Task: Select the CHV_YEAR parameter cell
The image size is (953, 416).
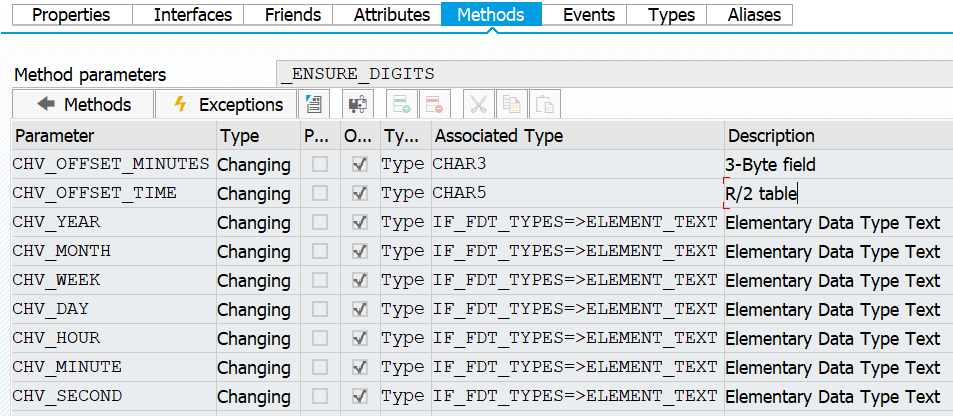Action: pyautogui.click(x=113, y=223)
